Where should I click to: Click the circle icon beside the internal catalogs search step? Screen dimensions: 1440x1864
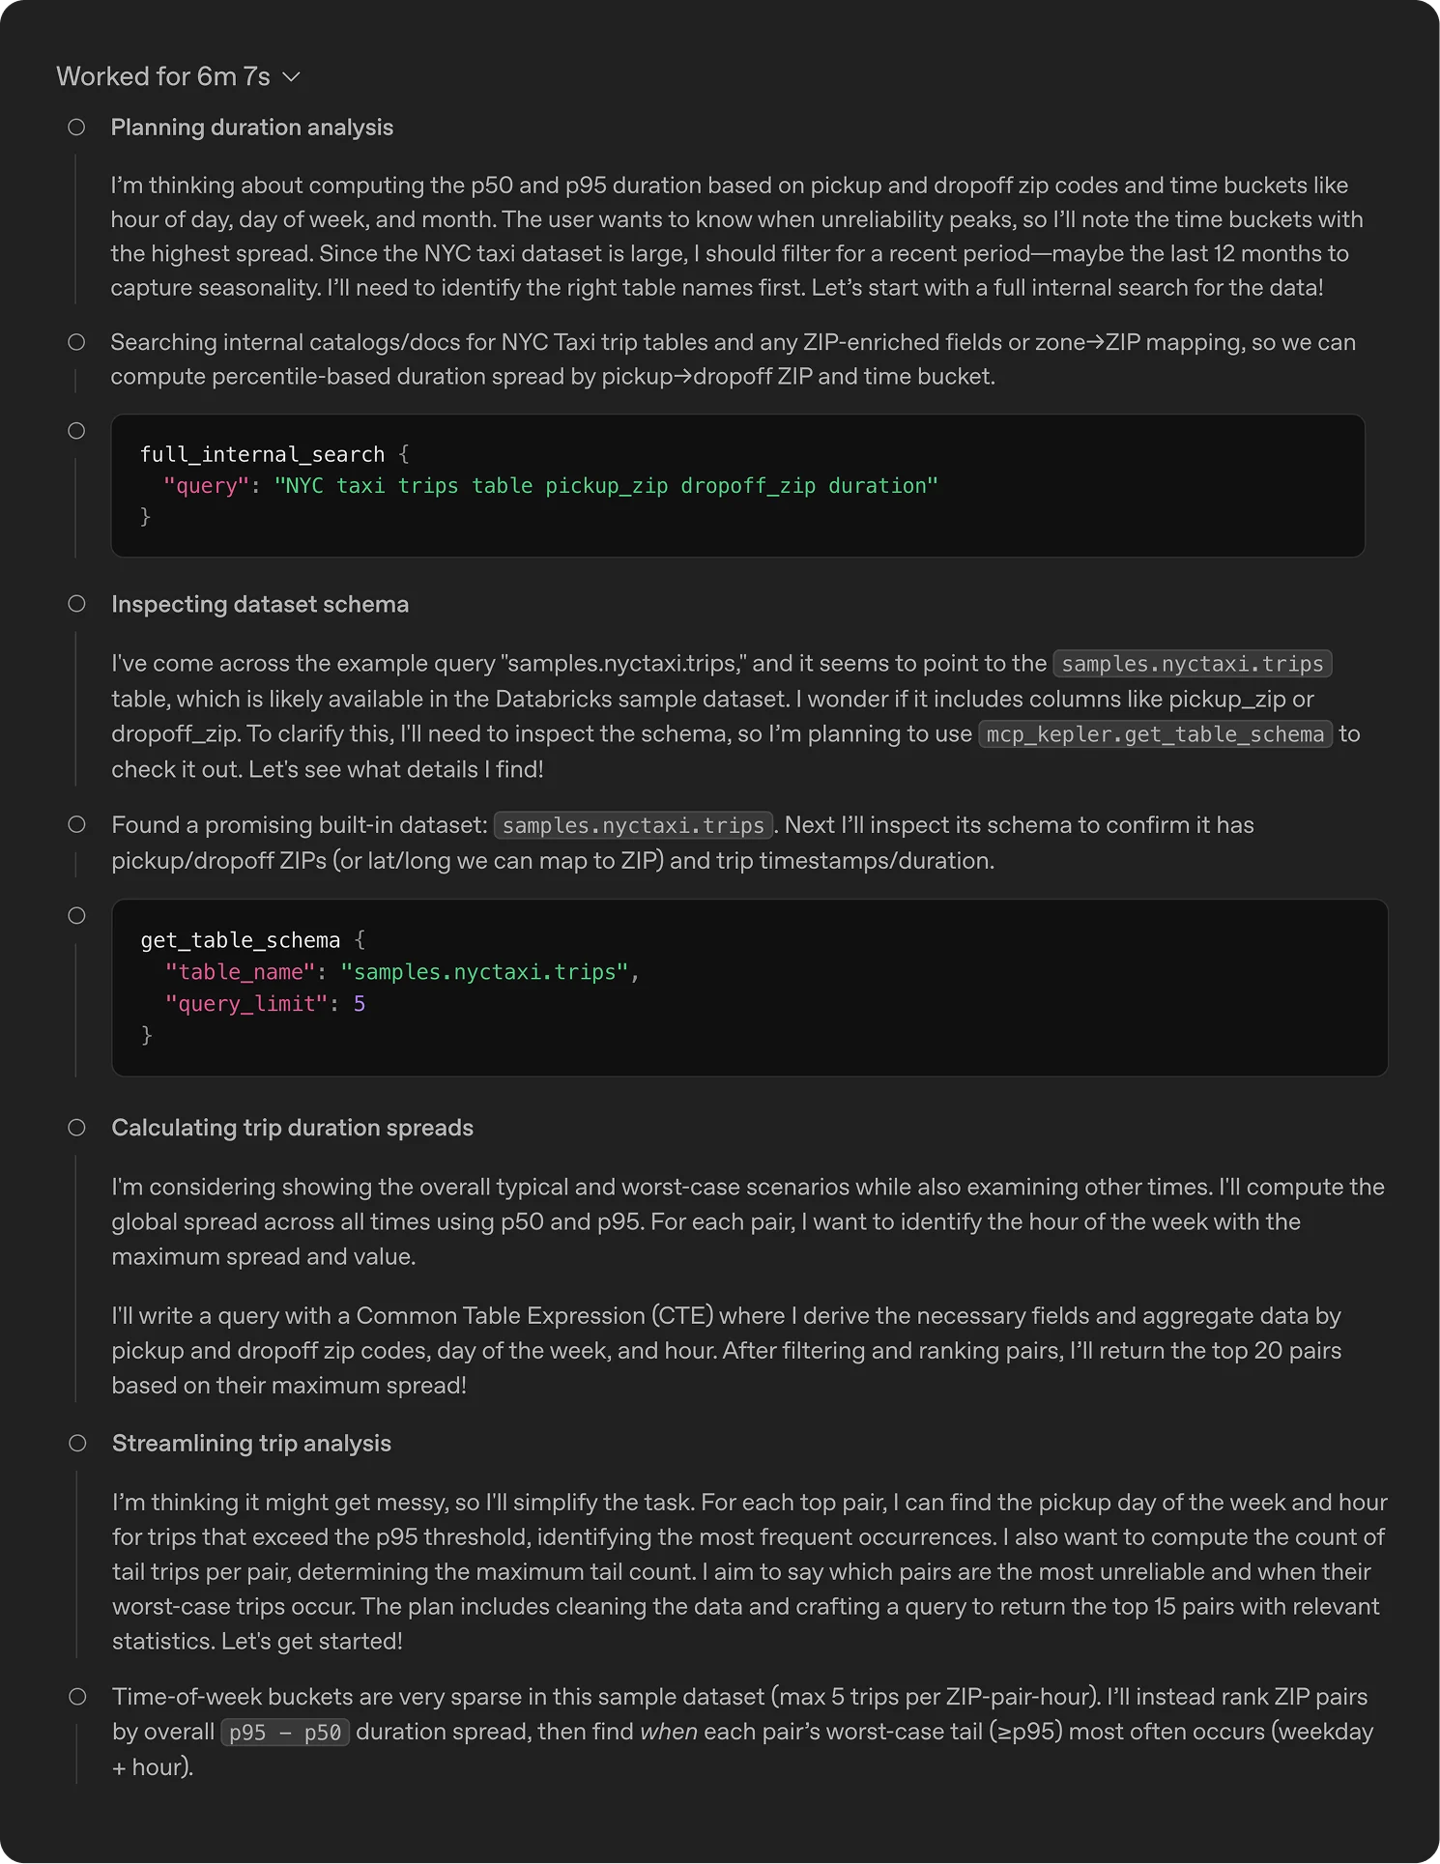77,342
